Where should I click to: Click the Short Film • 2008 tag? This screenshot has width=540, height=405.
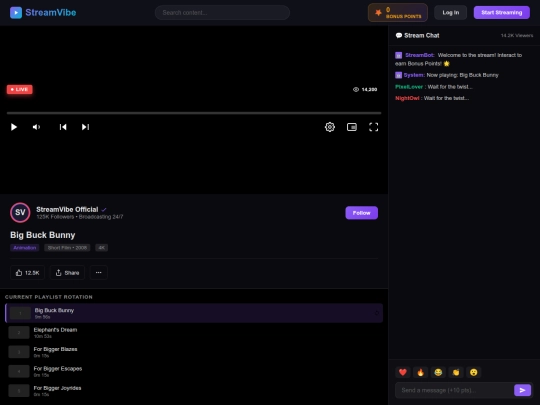coord(67,248)
